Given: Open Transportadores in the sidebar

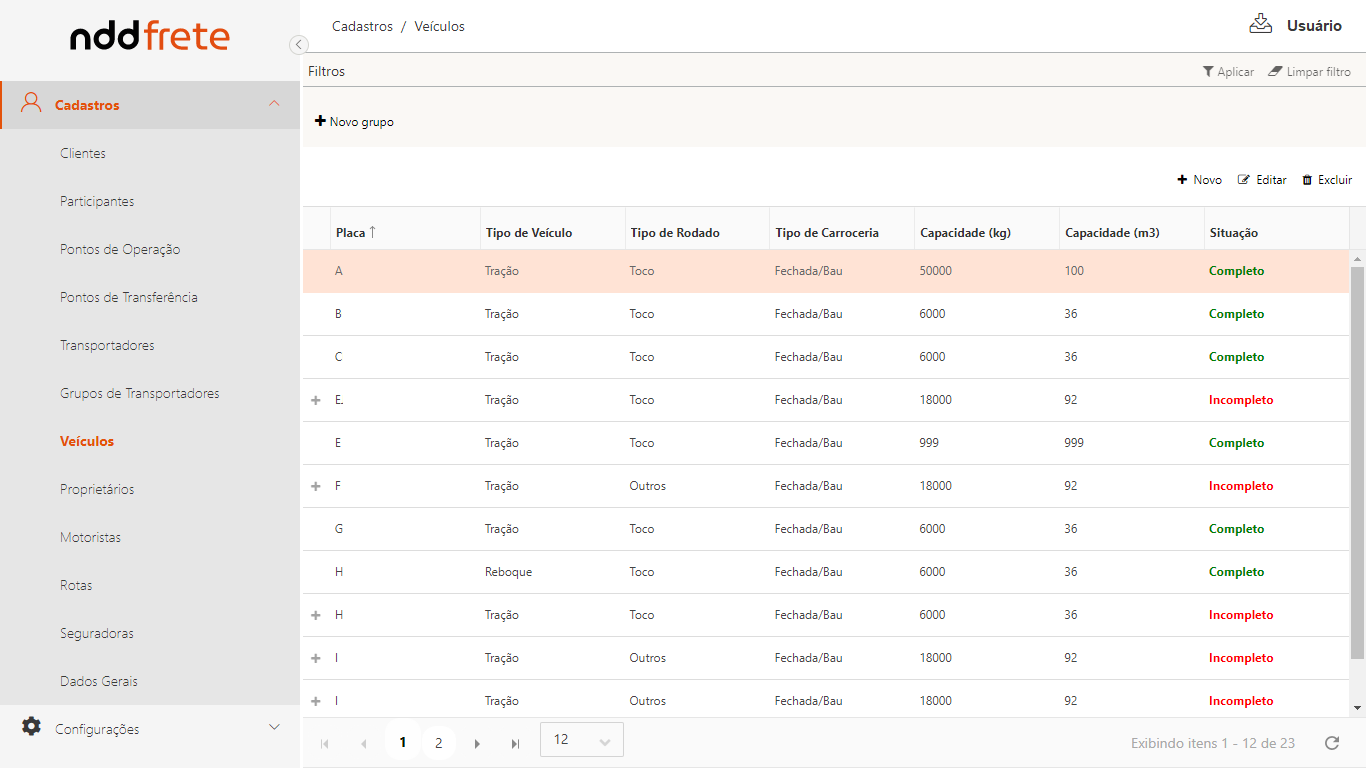Looking at the screenshot, I should (107, 345).
